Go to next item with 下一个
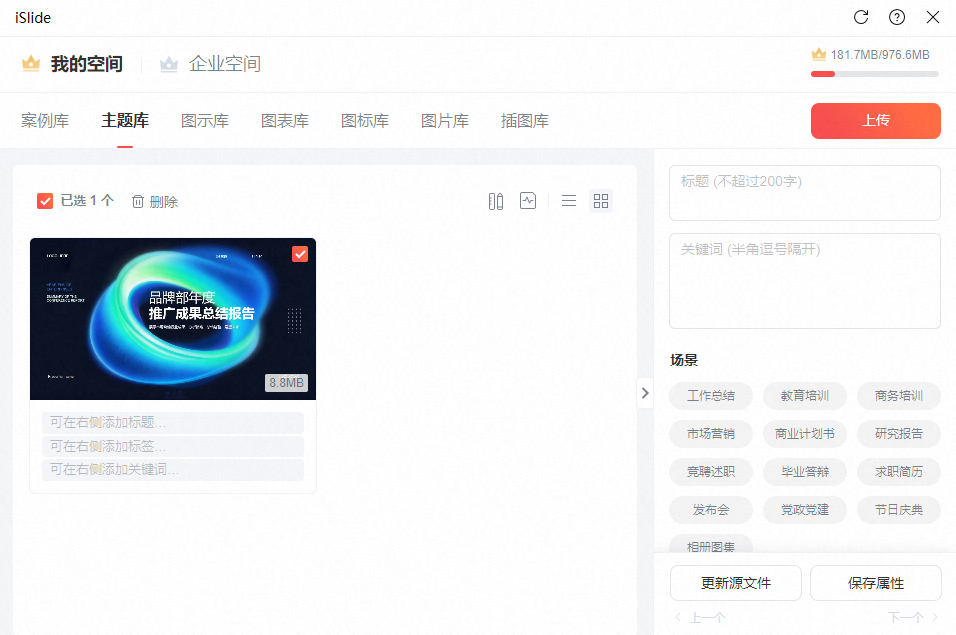956x635 pixels. [x=913, y=618]
